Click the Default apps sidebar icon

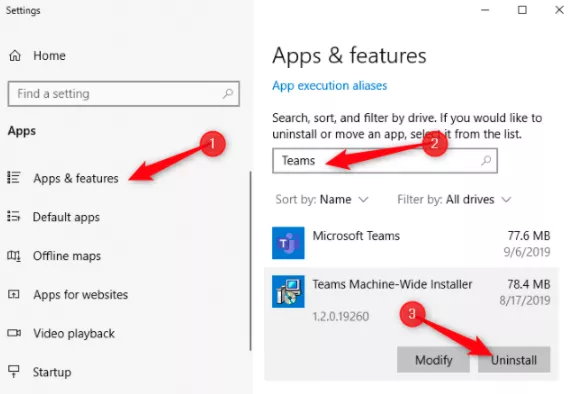pyautogui.click(x=14, y=216)
